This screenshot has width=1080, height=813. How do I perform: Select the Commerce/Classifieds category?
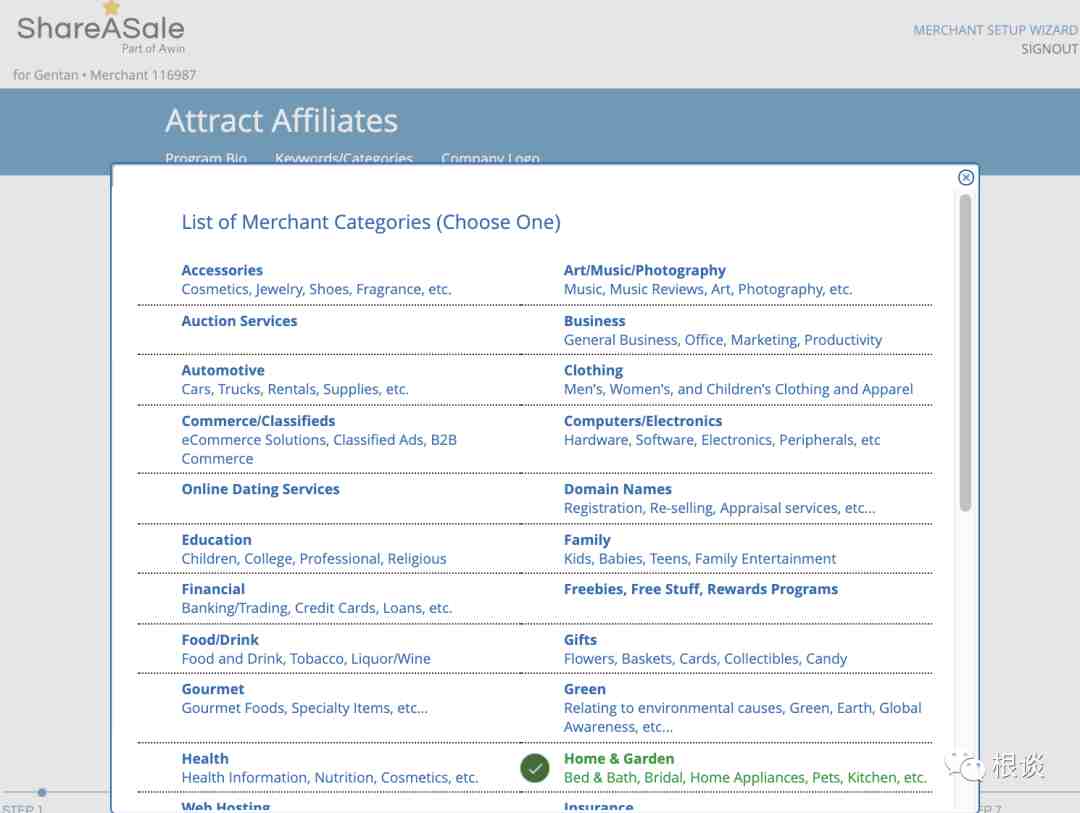click(x=258, y=421)
